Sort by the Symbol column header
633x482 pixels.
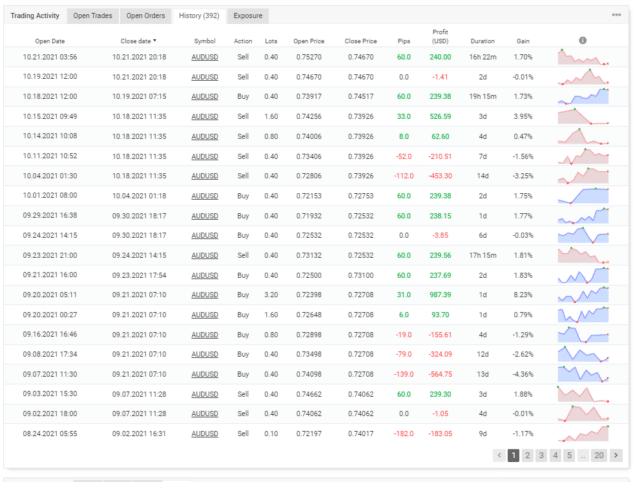pyautogui.click(x=205, y=41)
